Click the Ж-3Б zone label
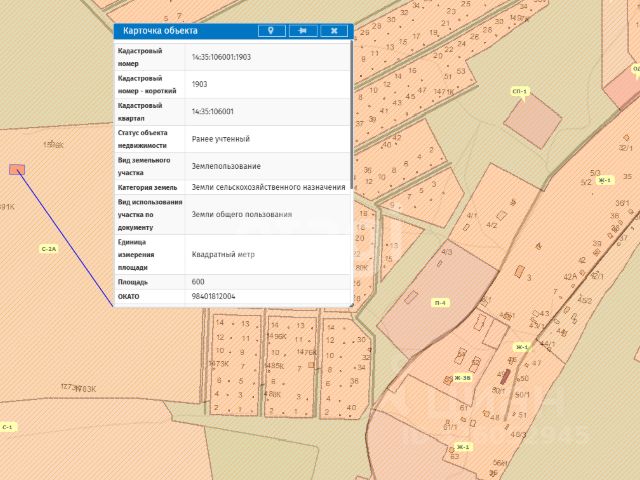The width and height of the screenshot is (640, 480). pyautogui.click(x=462, y=378)
